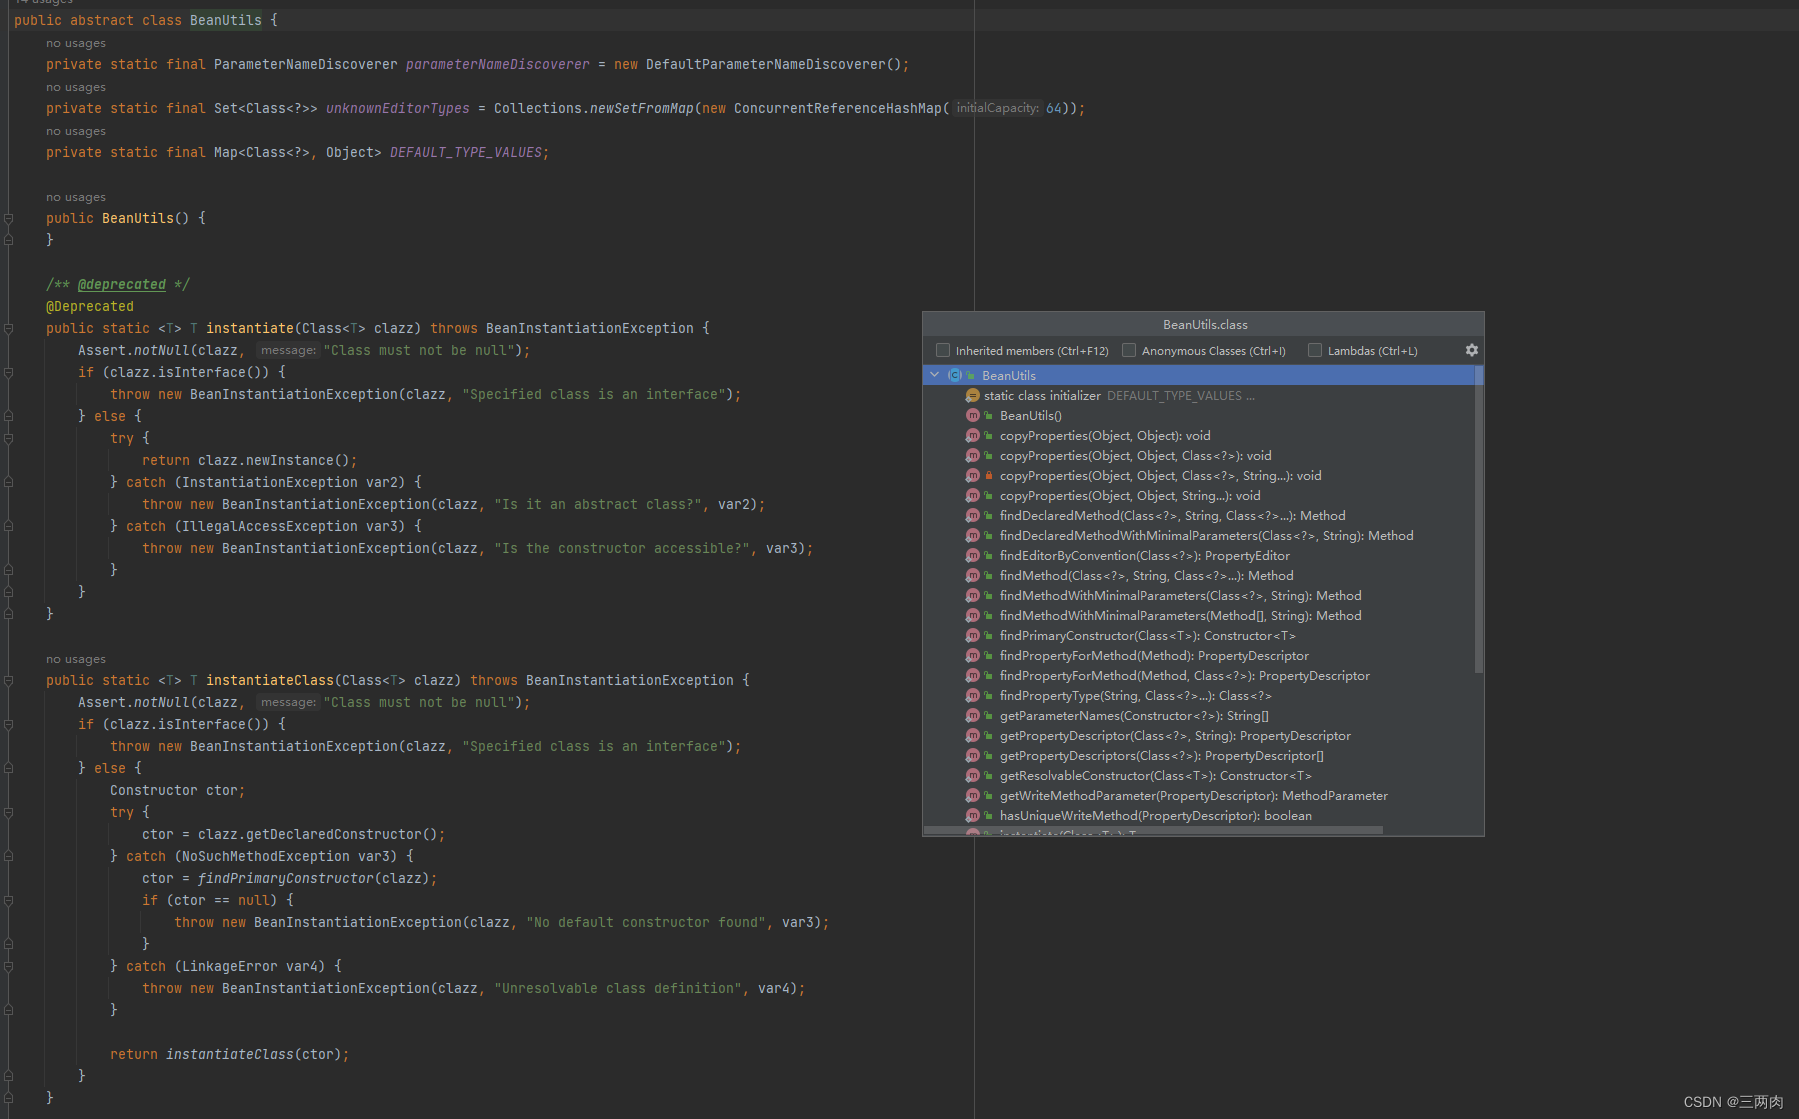Collapse the BeanUtils root node arrow

[x=935, y=375]
